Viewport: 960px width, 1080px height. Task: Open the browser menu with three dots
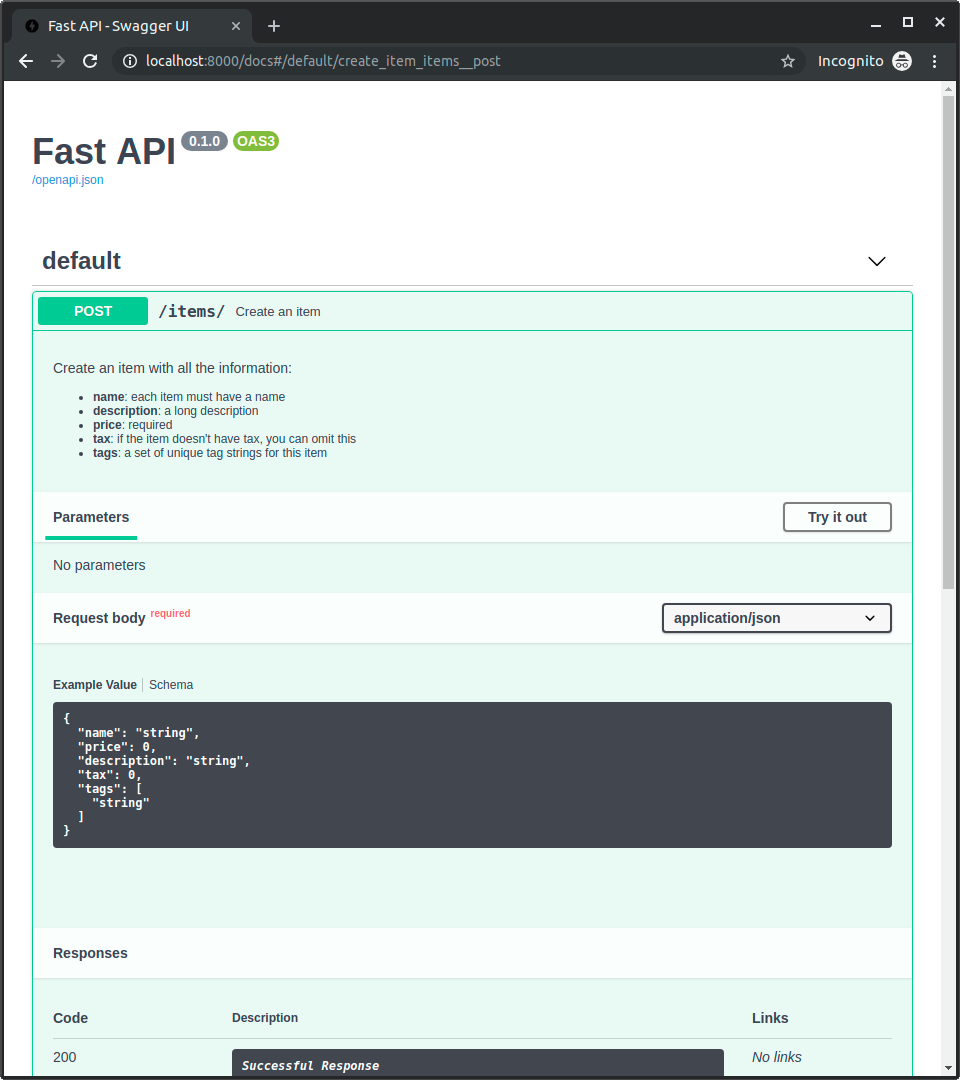(x=934, y=61)
